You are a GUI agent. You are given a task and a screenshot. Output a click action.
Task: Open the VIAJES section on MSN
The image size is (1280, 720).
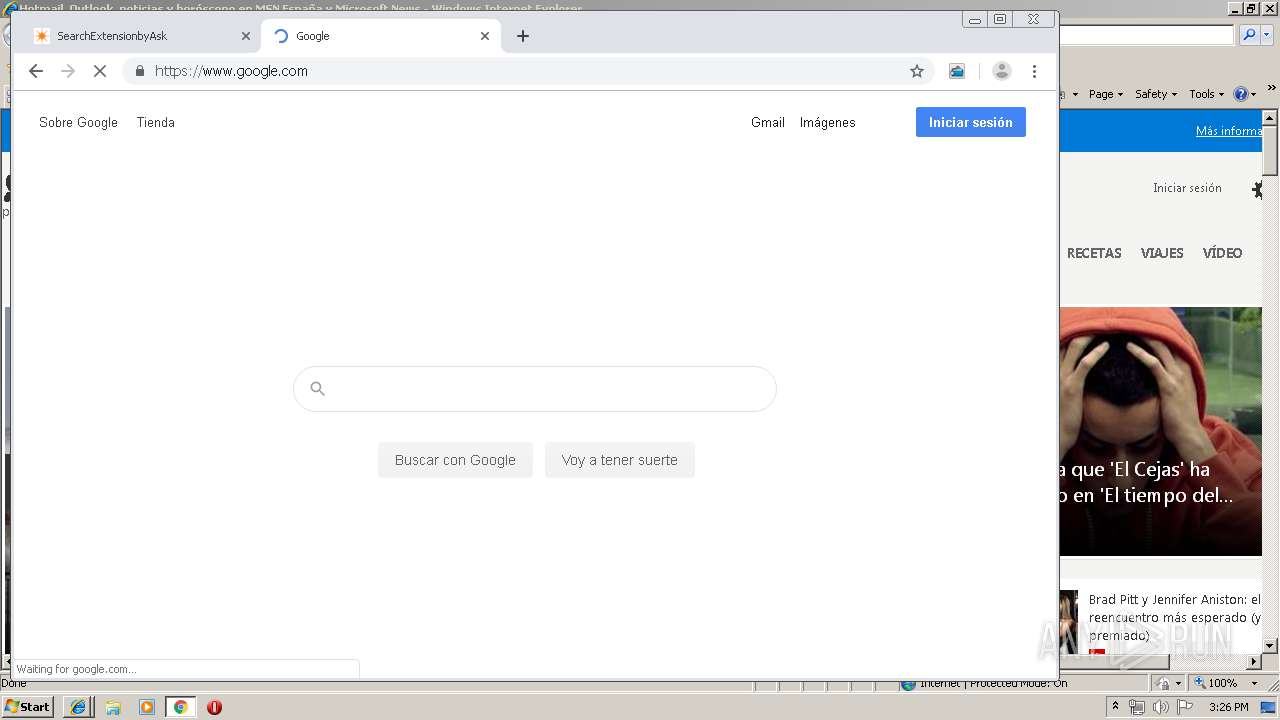(x=1162, y=253)
